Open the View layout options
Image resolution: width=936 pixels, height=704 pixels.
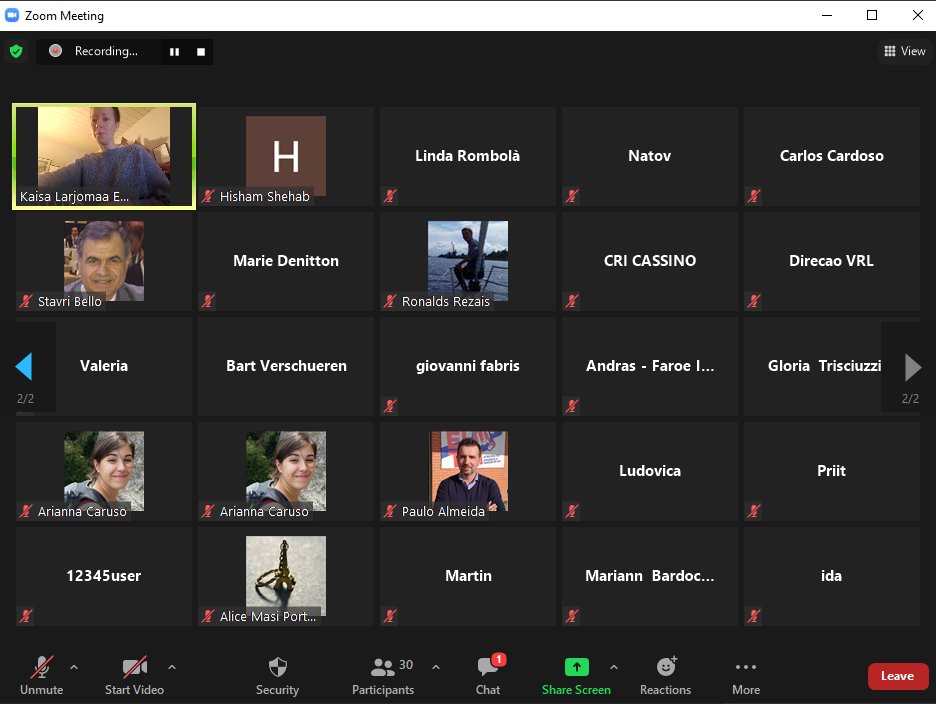tap(904, 51)
